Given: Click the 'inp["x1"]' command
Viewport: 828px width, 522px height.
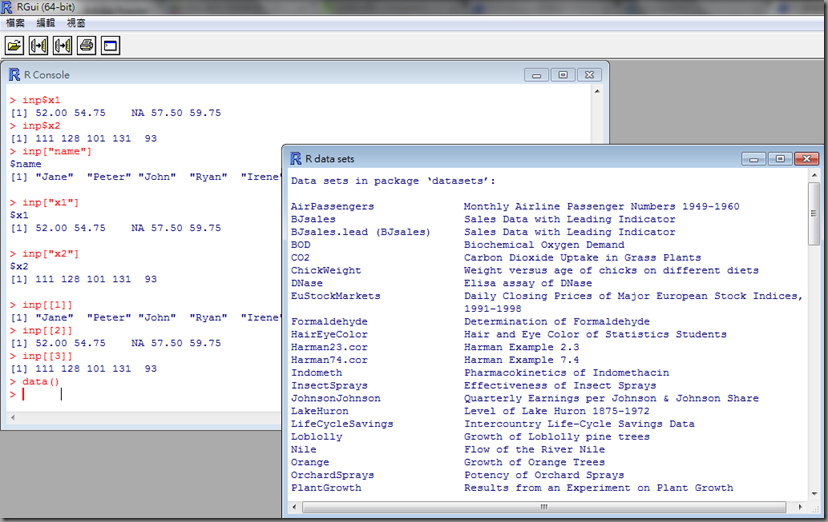Looking at the screenshot, I should click(50, 202).
